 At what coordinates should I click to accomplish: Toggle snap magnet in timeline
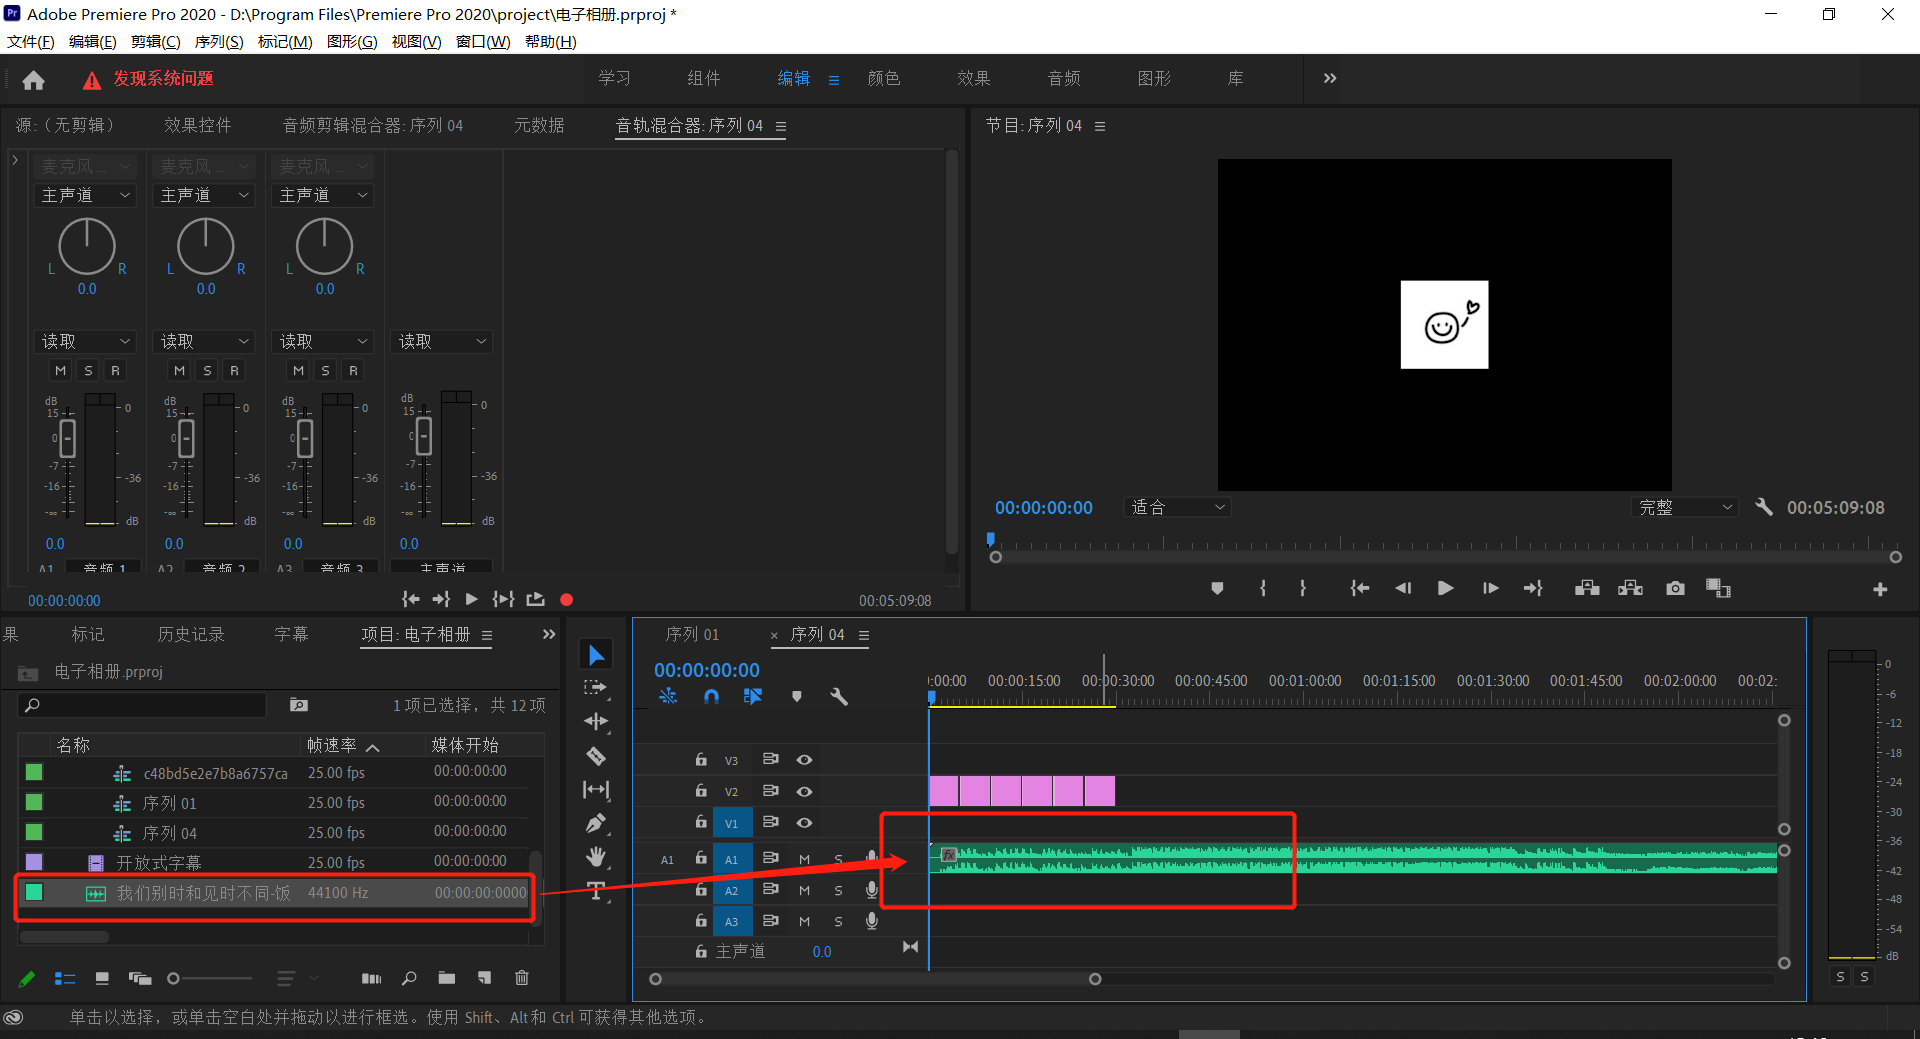(x=711, y=697)
